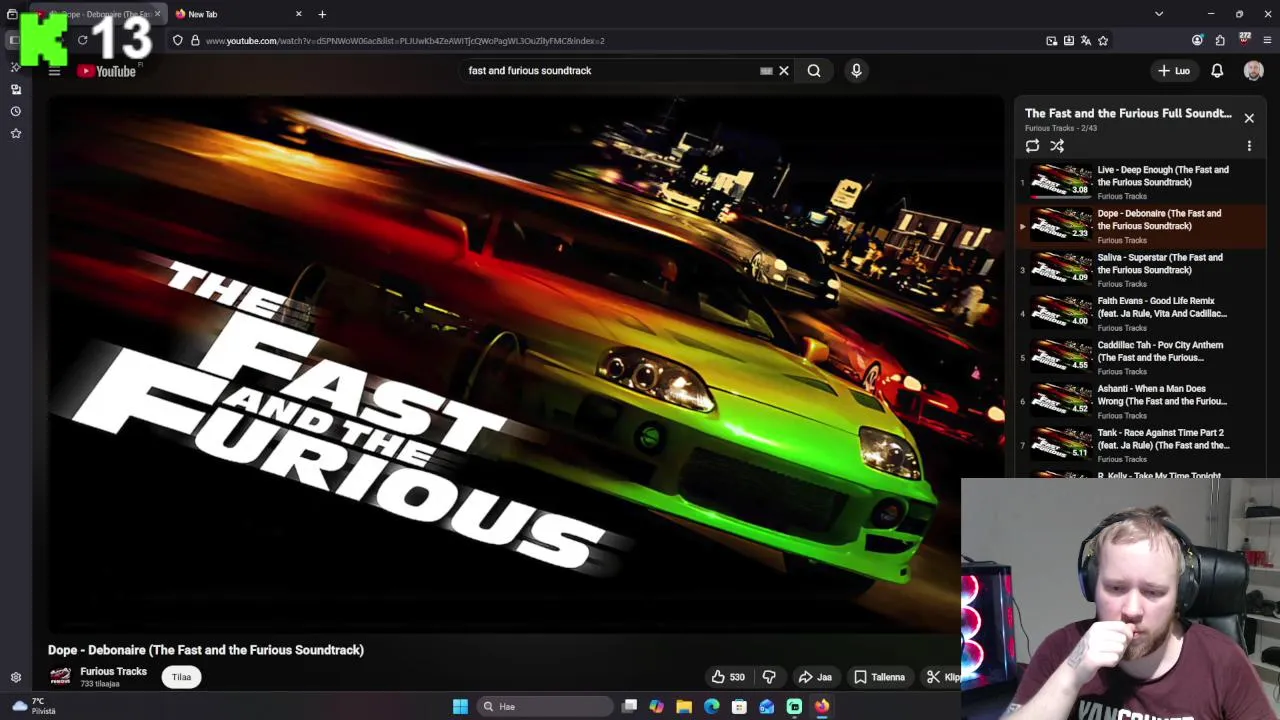The width and height of the screenshot is (1280, 720).
Task: Open YouTube notifications bell
Action: tap(1217, 71)
